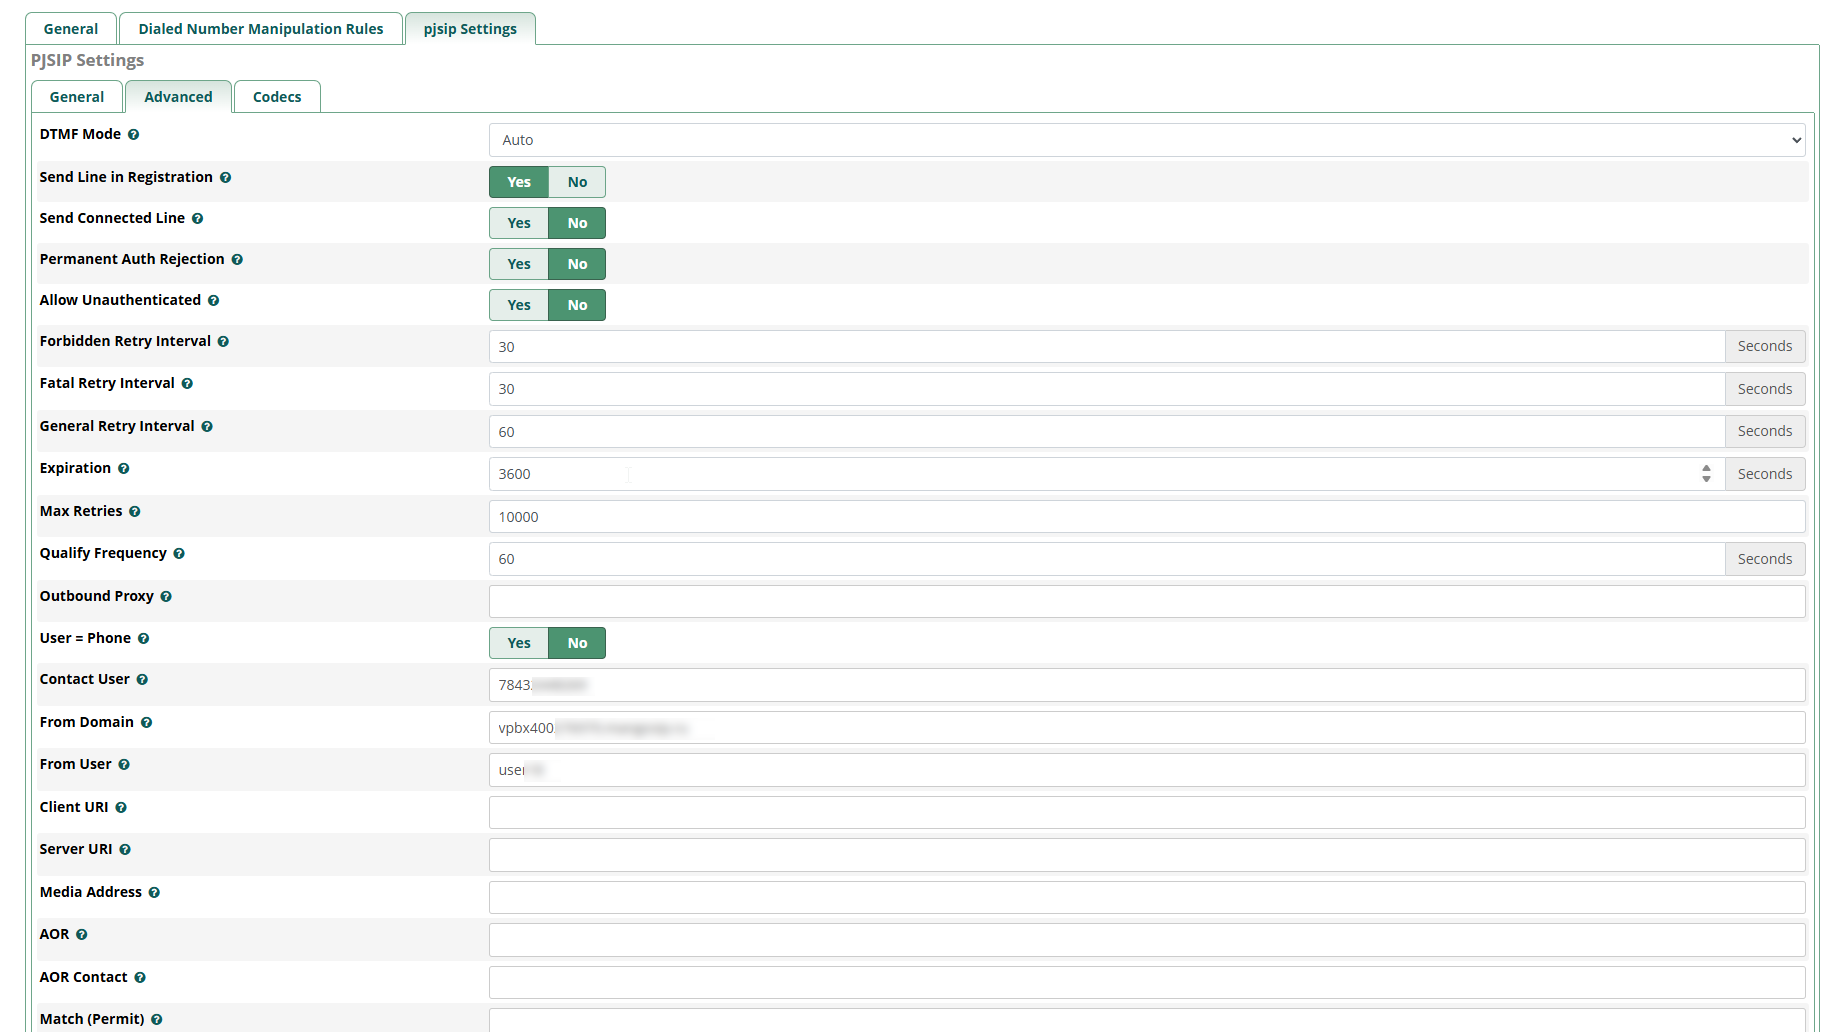Open Dialed Number Manipulation Rules tab
This screenshot has height=1032, width=1830.
pyautogui.click(x=261, y=29)
